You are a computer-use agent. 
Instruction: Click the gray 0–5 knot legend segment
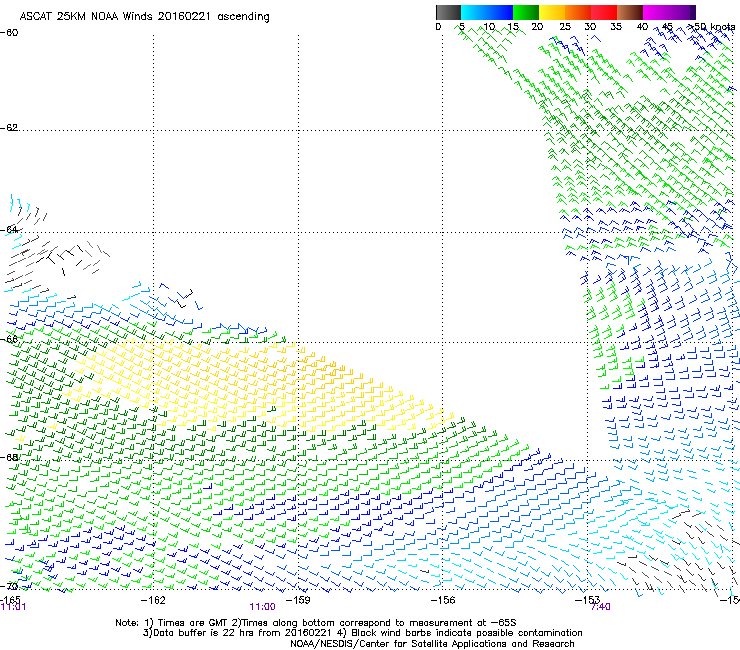(x=448, y=12)
